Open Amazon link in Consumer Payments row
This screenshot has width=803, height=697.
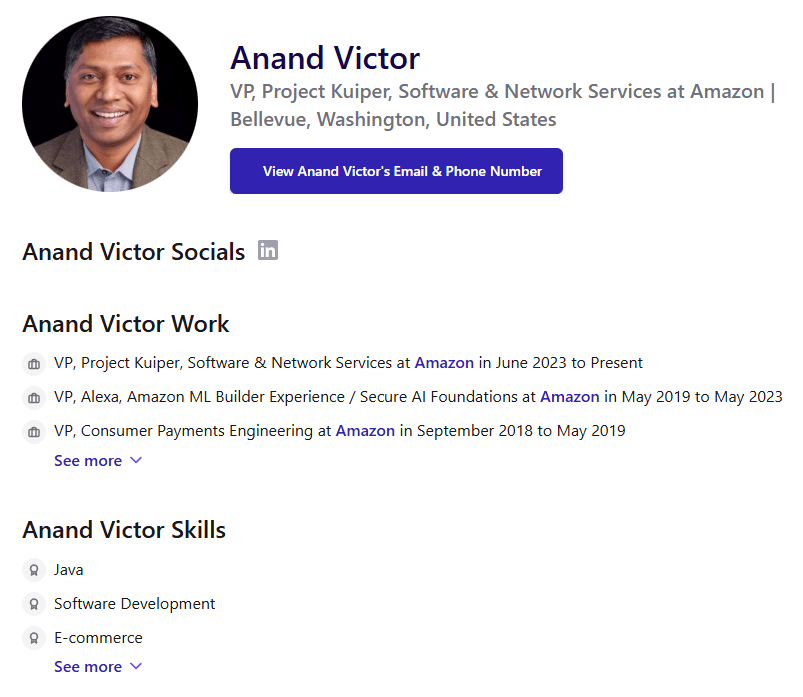pos(365,431)
